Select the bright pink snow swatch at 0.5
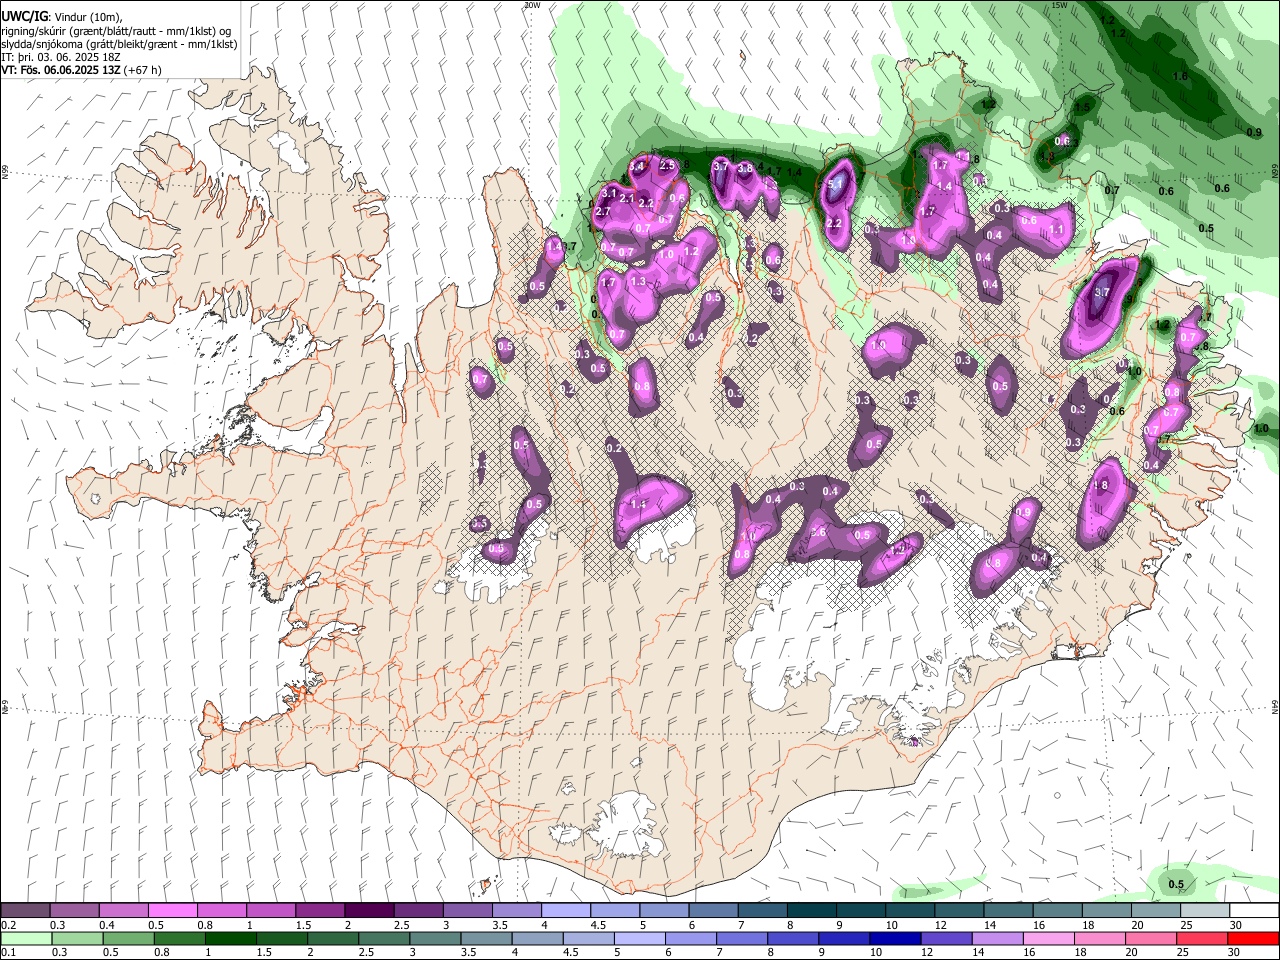 point(172,911)
